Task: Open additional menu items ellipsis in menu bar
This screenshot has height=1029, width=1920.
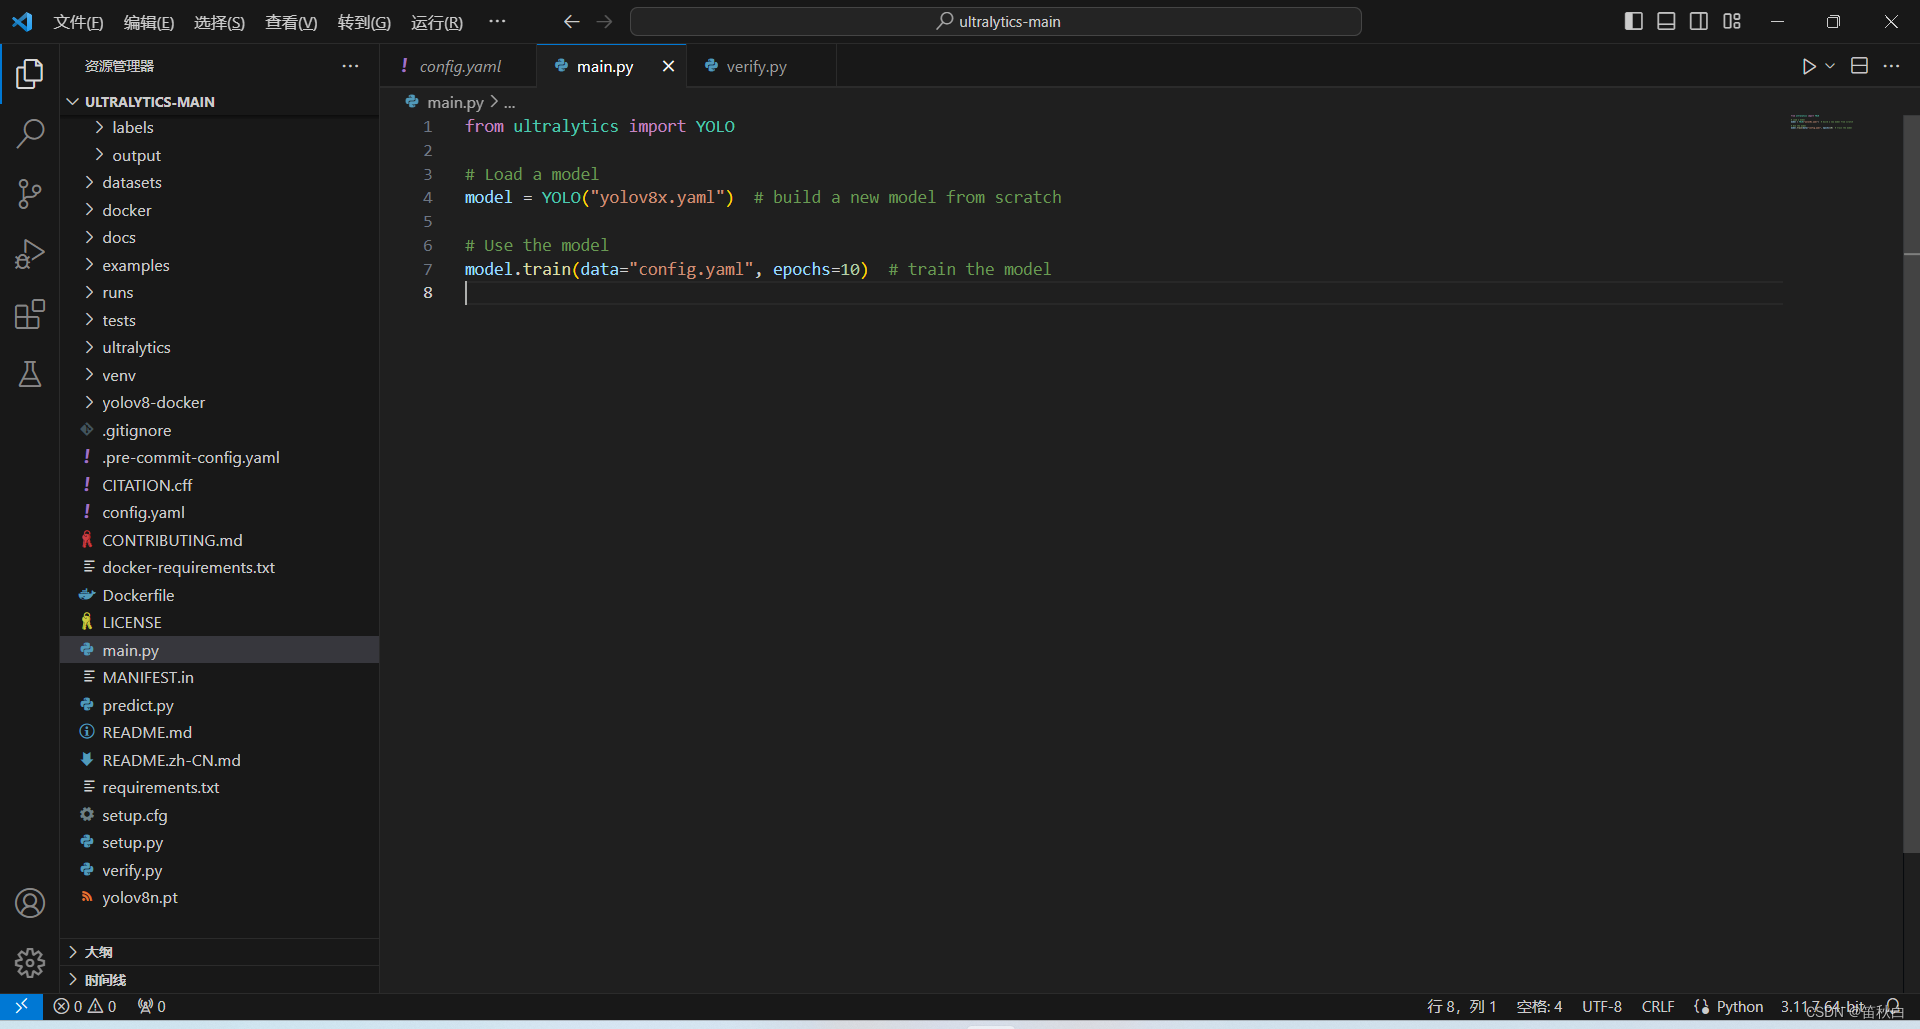Action: (x=497, y=21)
